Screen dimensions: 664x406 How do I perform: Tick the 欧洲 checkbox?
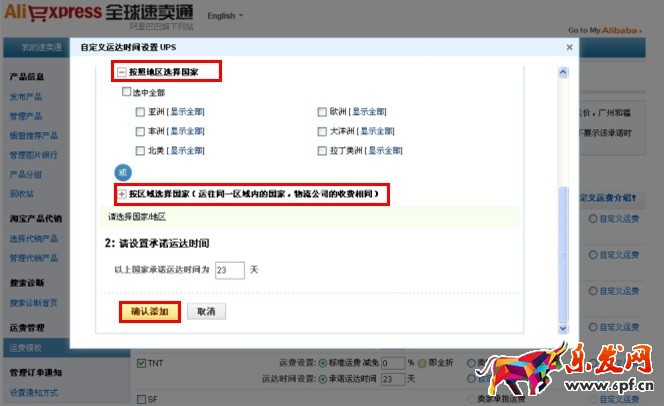[322, 112]
